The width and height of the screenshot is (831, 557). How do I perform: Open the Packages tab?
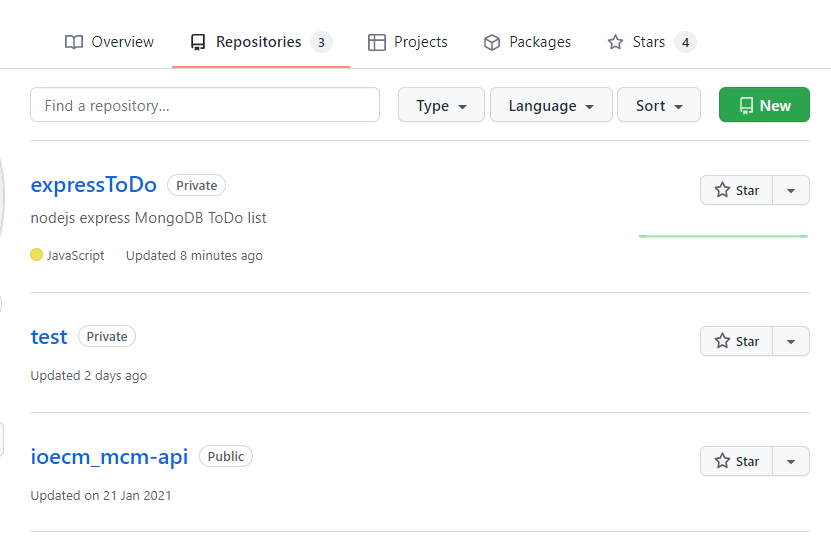pyautogui.click(x=527, y=42)
